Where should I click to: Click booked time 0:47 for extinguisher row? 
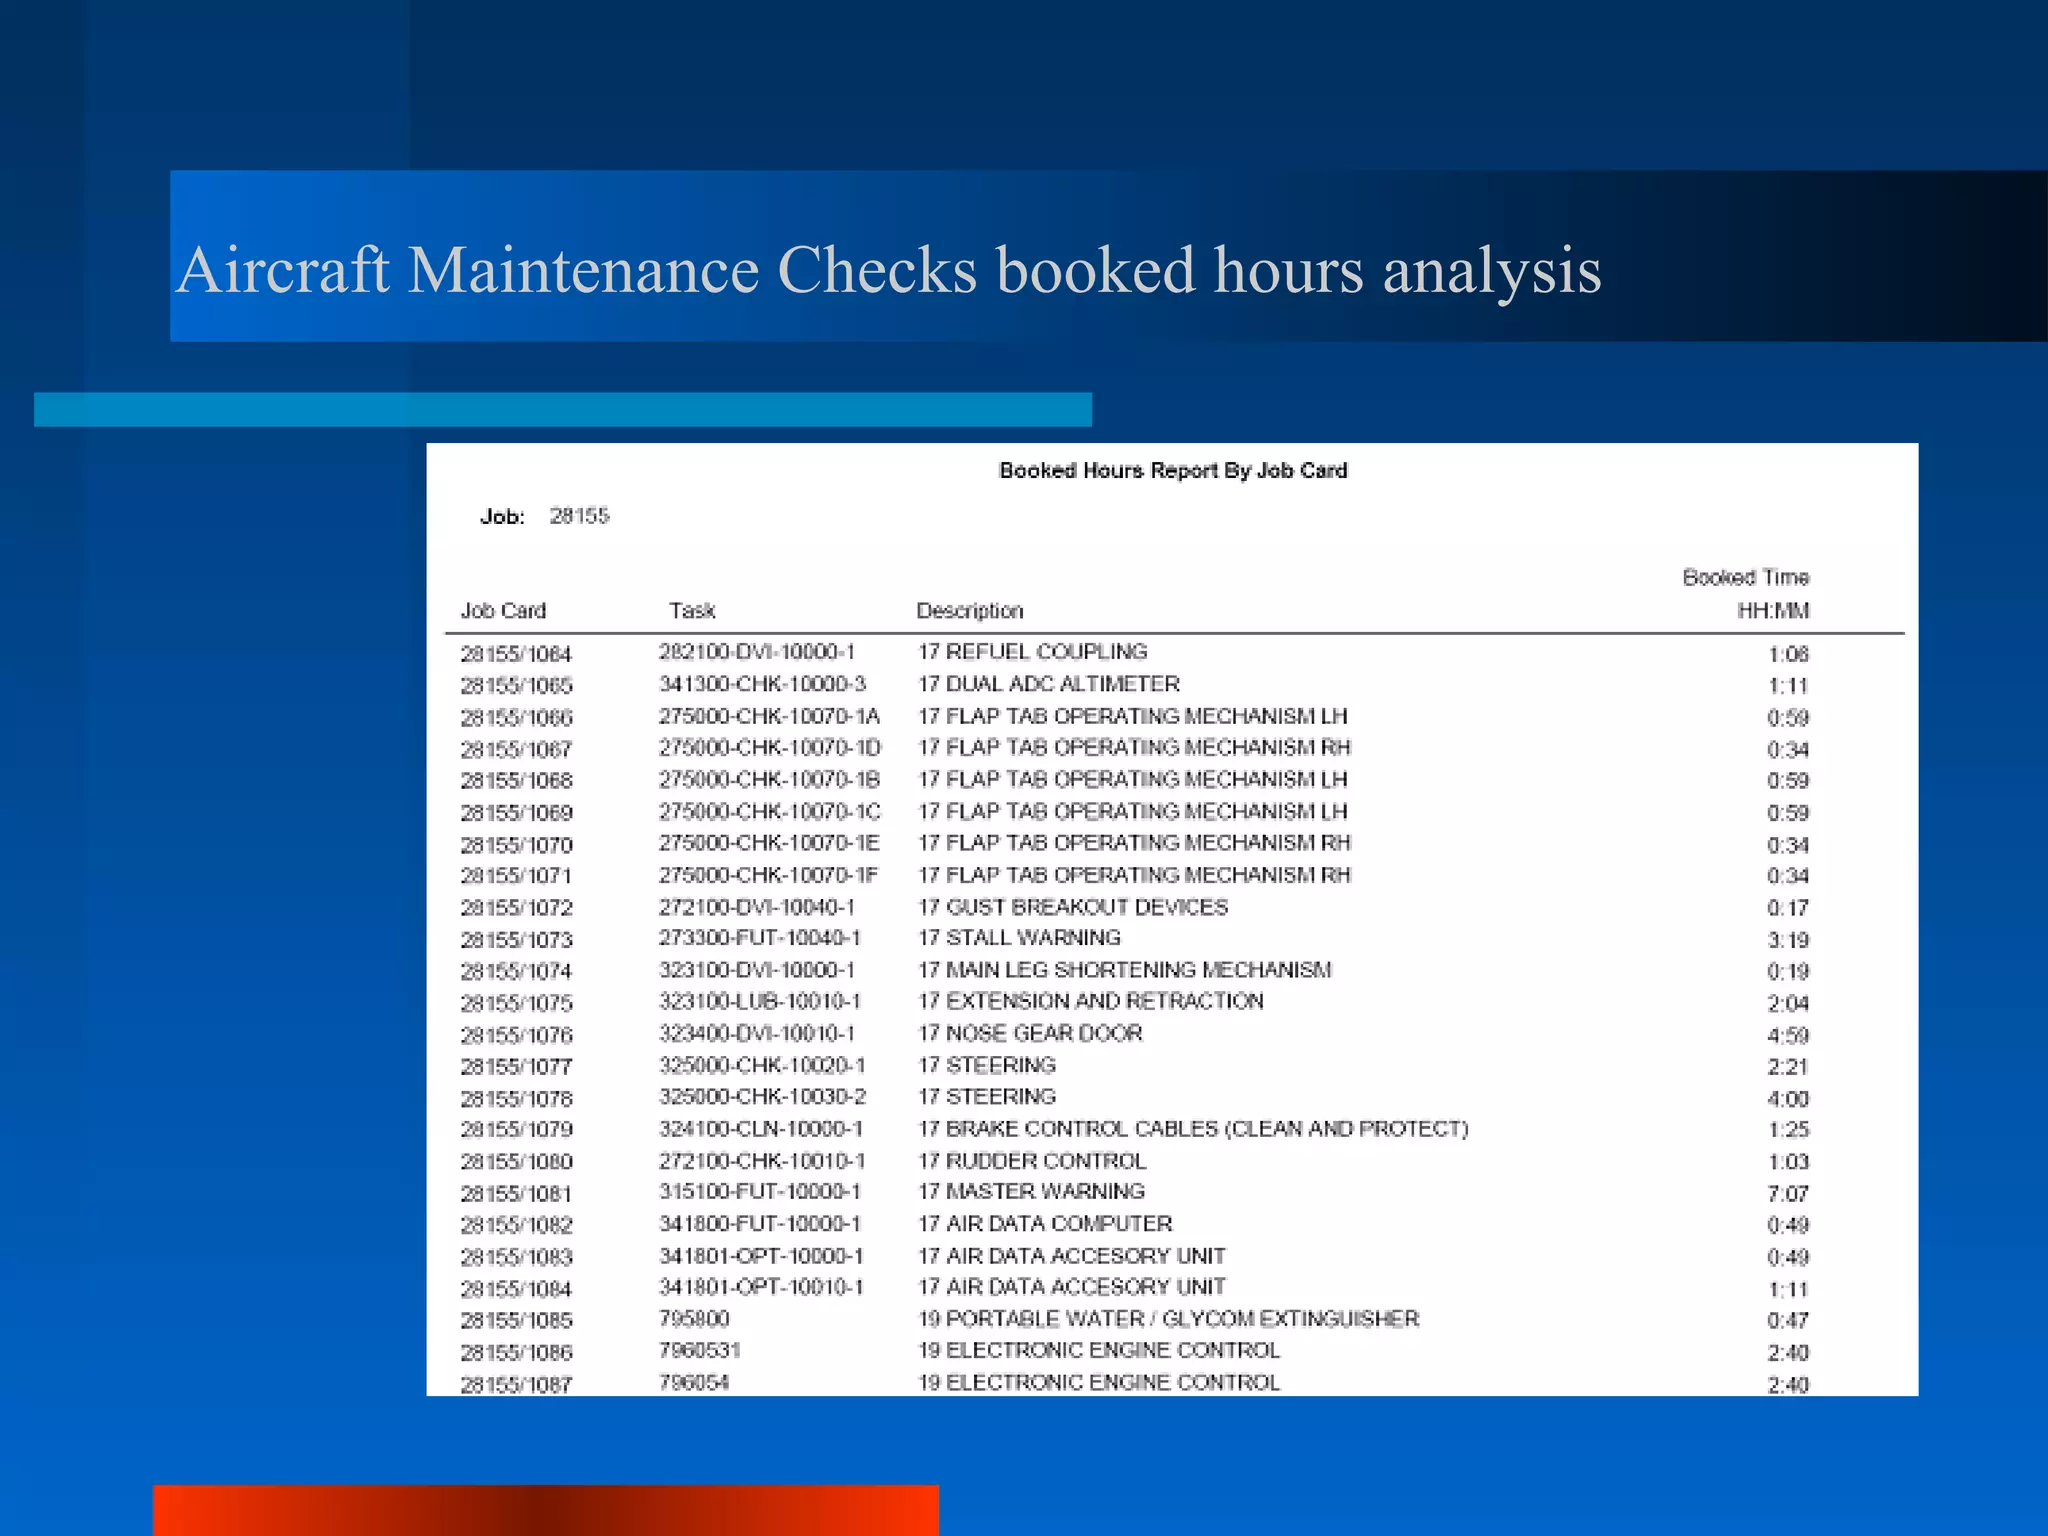coord(1788,1321)
